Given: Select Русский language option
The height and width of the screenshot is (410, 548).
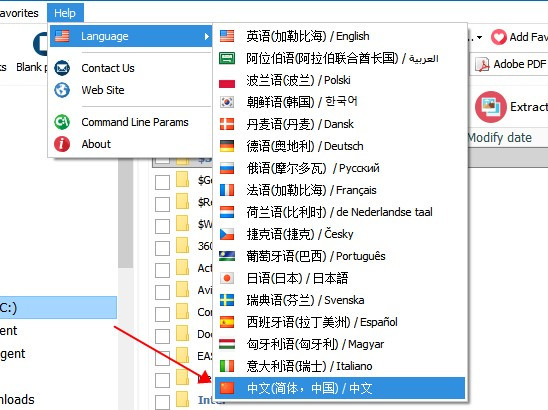Looking at the screenshot, I should coord(340,168).
